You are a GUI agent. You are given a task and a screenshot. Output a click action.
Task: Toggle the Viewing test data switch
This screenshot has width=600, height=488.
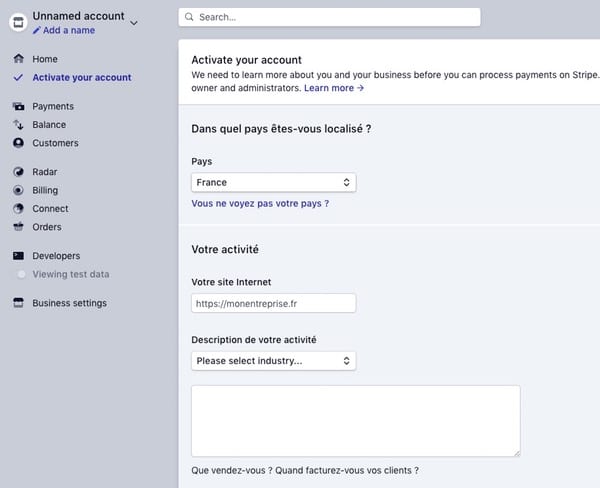click(x=21, y=274)
